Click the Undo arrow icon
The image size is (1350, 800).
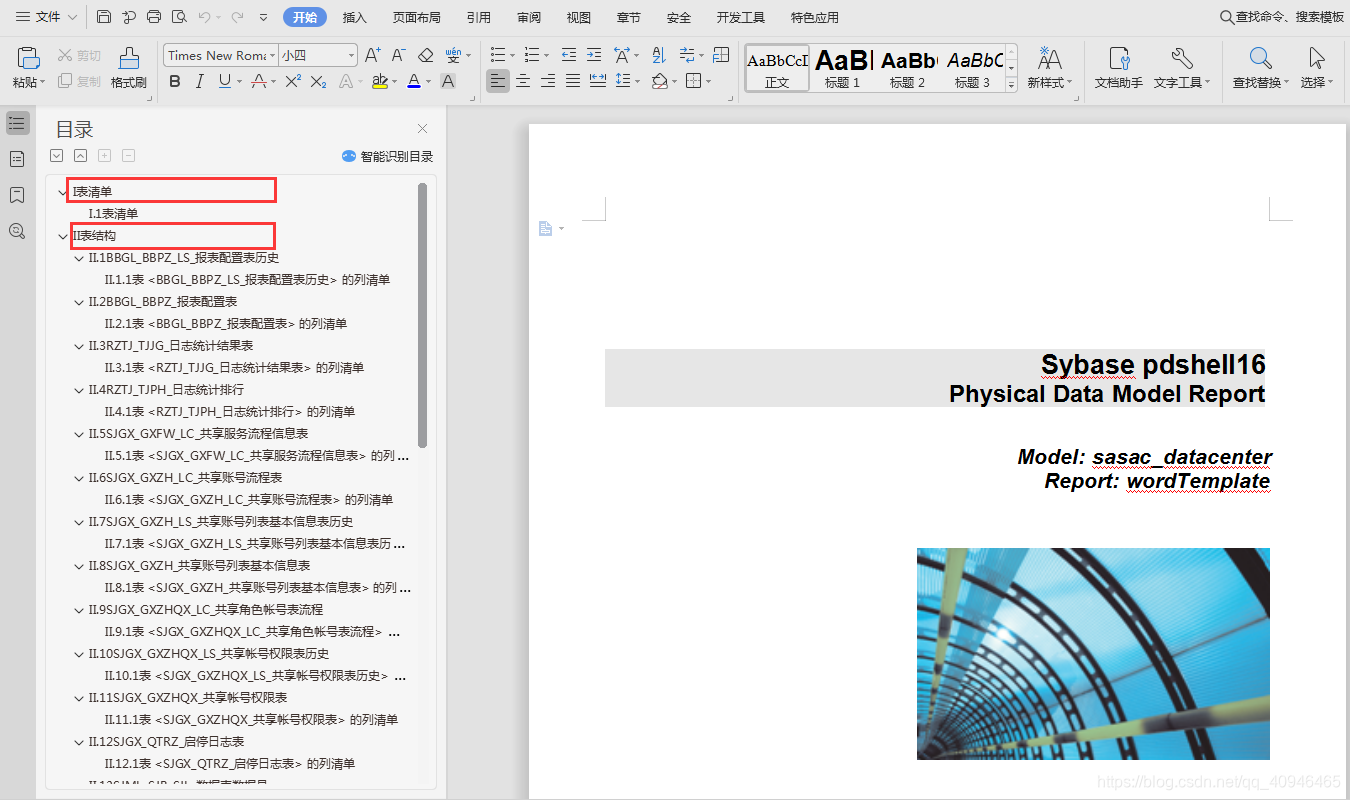(204, 17)
